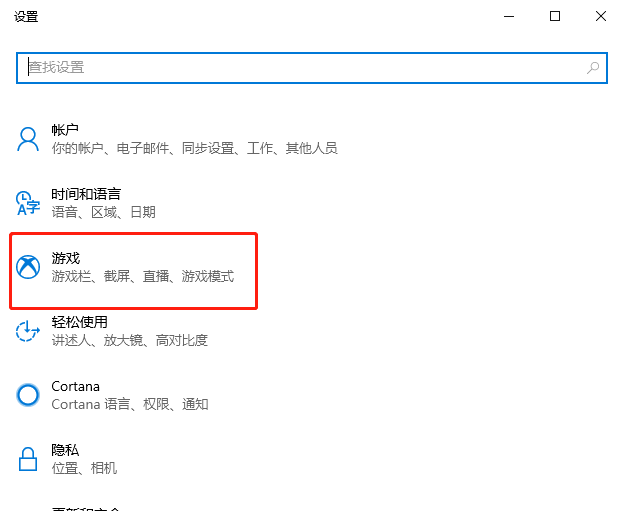Open the 轻松使用 settings heading
The image size is (624, 511).
click(79, 322)
